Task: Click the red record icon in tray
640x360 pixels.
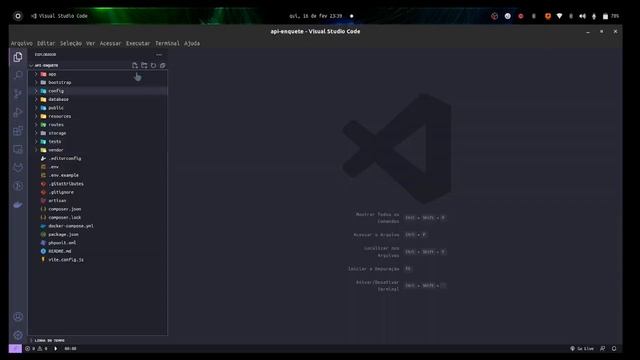Action: click(520, 16)
